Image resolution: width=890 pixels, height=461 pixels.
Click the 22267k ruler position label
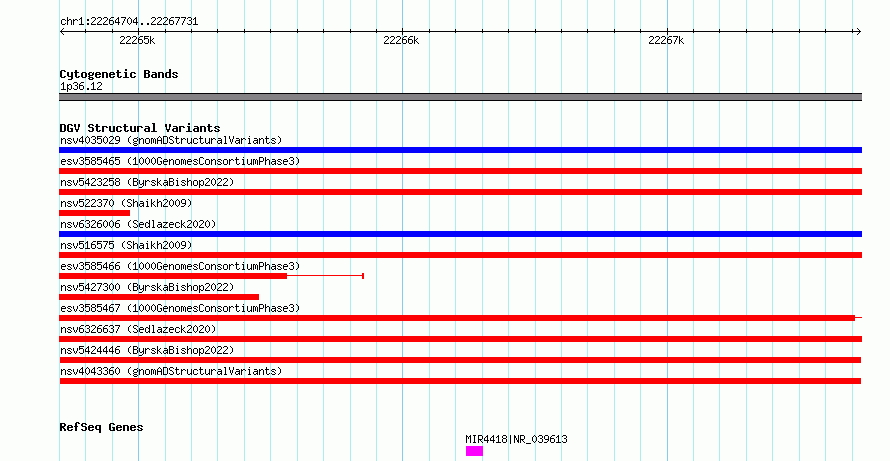(666, 40)
